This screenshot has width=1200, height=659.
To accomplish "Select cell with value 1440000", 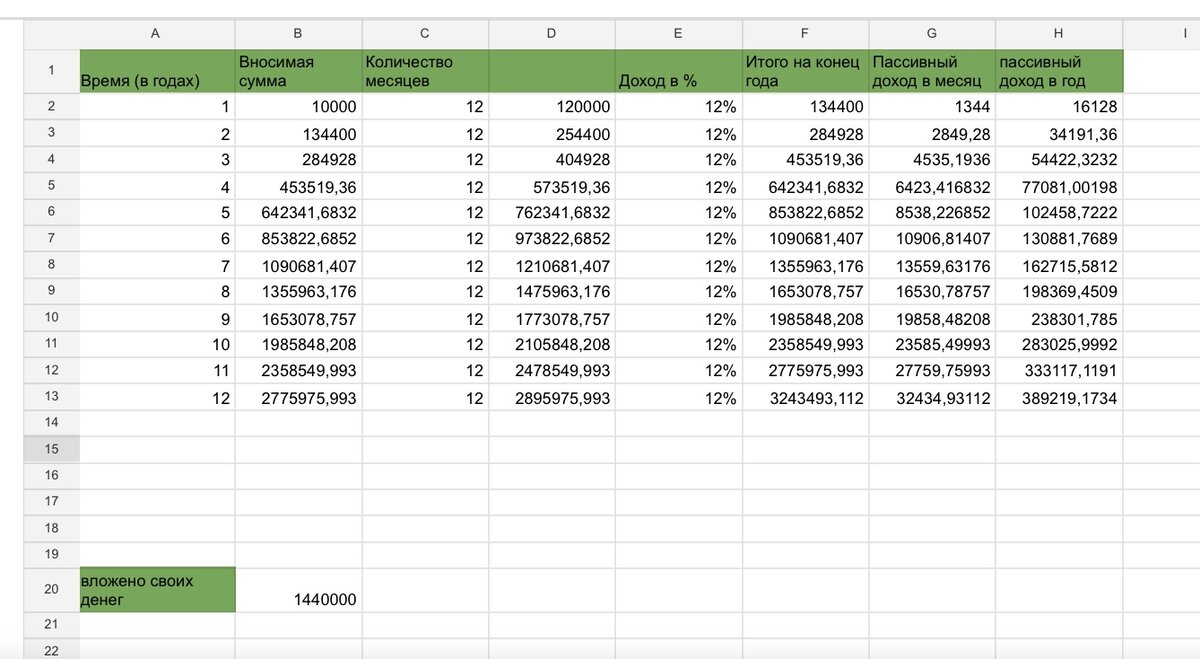I will (298, 589).
